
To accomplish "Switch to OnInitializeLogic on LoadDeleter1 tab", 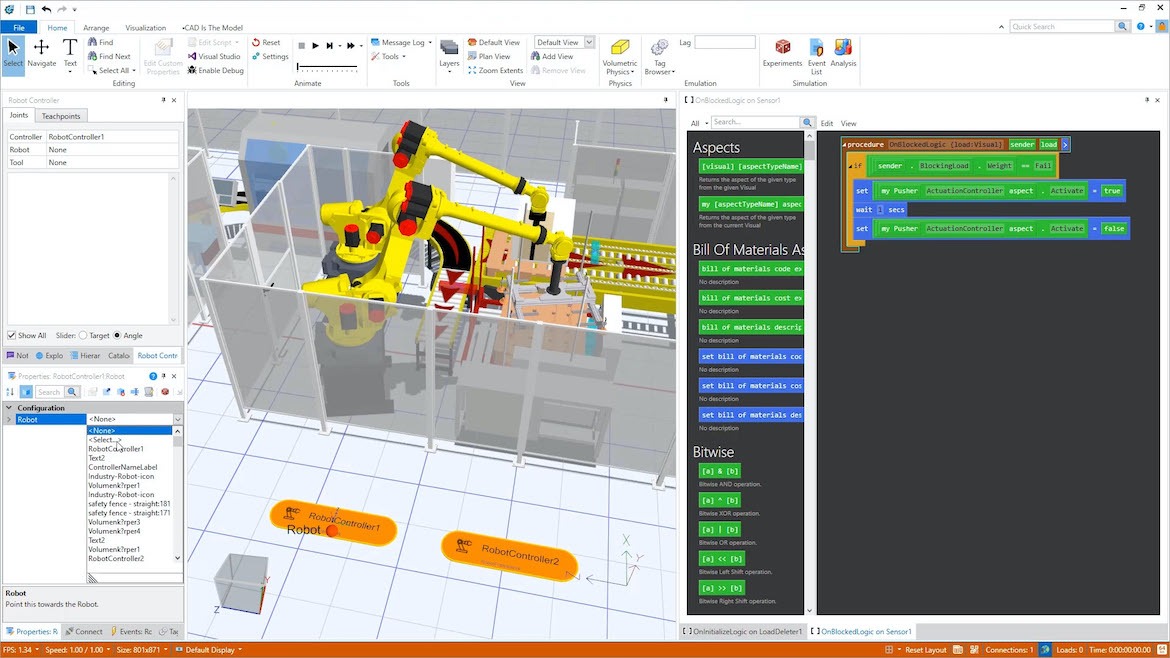I will coord(742,631).
